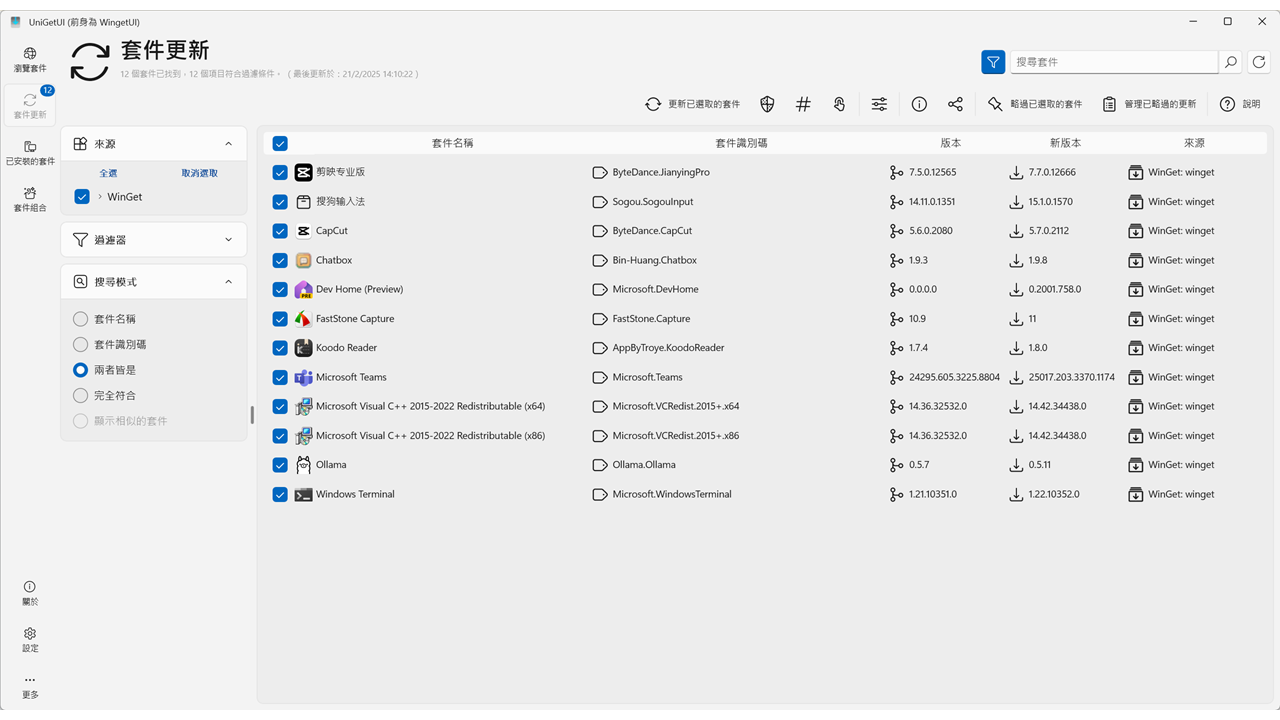This screenshot has height=720, width=1280.
Task: Click the interactive update hand icon
Action: click(x=839, y=104)
